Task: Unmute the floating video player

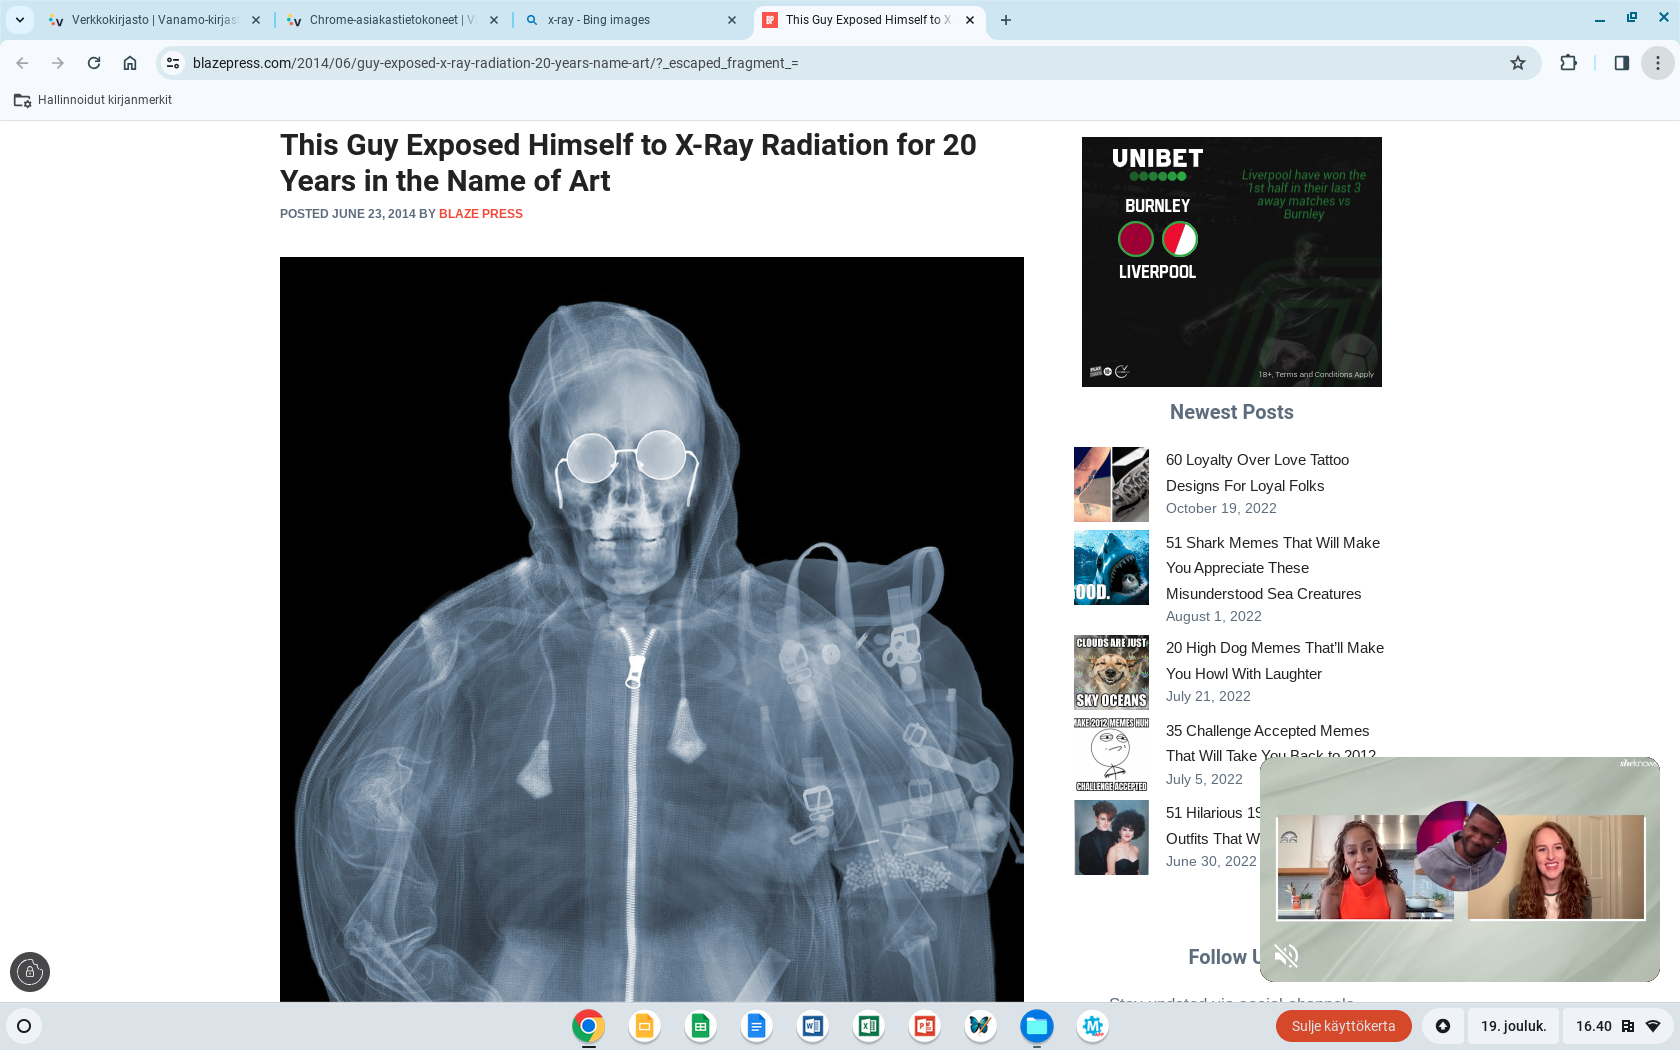Action: click(x=1287, y=956)
